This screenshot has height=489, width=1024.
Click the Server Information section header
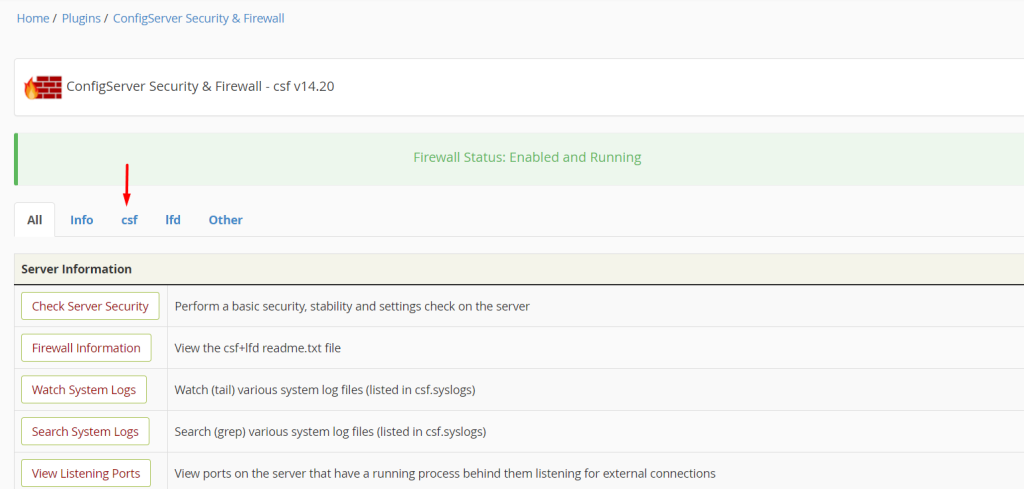[77, 269]
